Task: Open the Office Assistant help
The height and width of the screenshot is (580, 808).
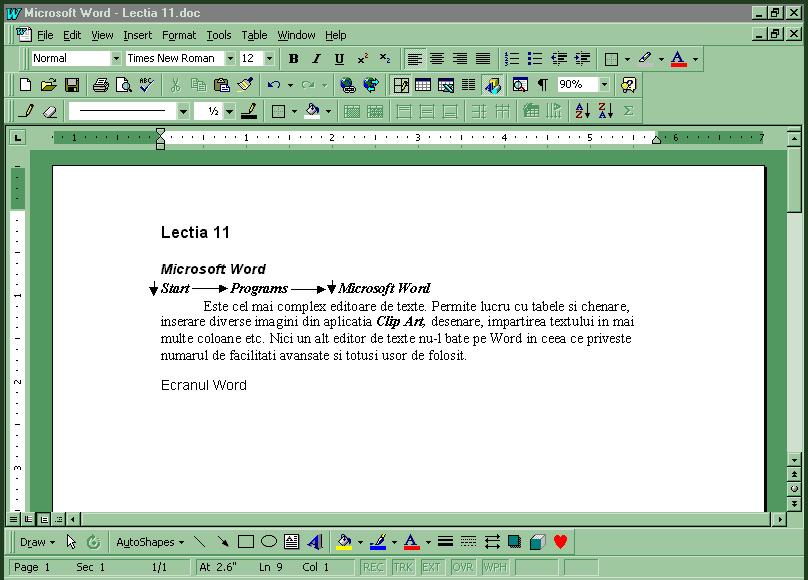Action: click(x=628, y=84)
